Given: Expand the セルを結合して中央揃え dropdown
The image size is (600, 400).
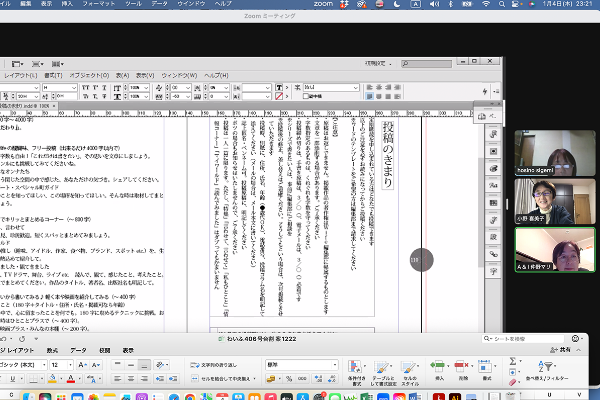Looking at the screenshot, I should 254,381.
